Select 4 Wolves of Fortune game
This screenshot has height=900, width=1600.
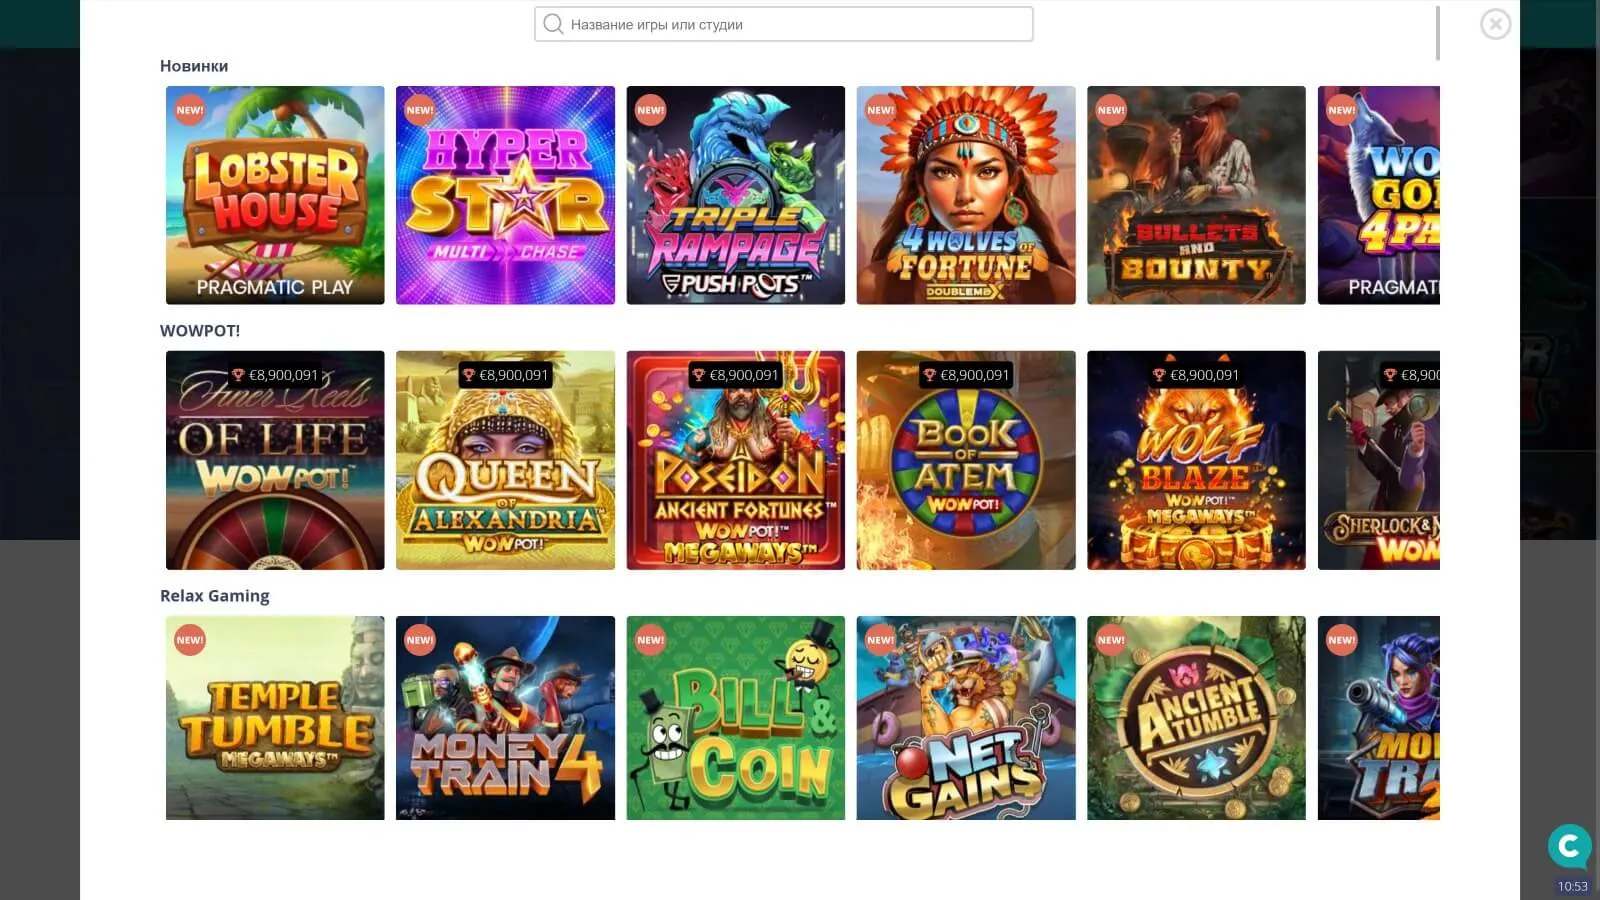(x=966, y=195)
